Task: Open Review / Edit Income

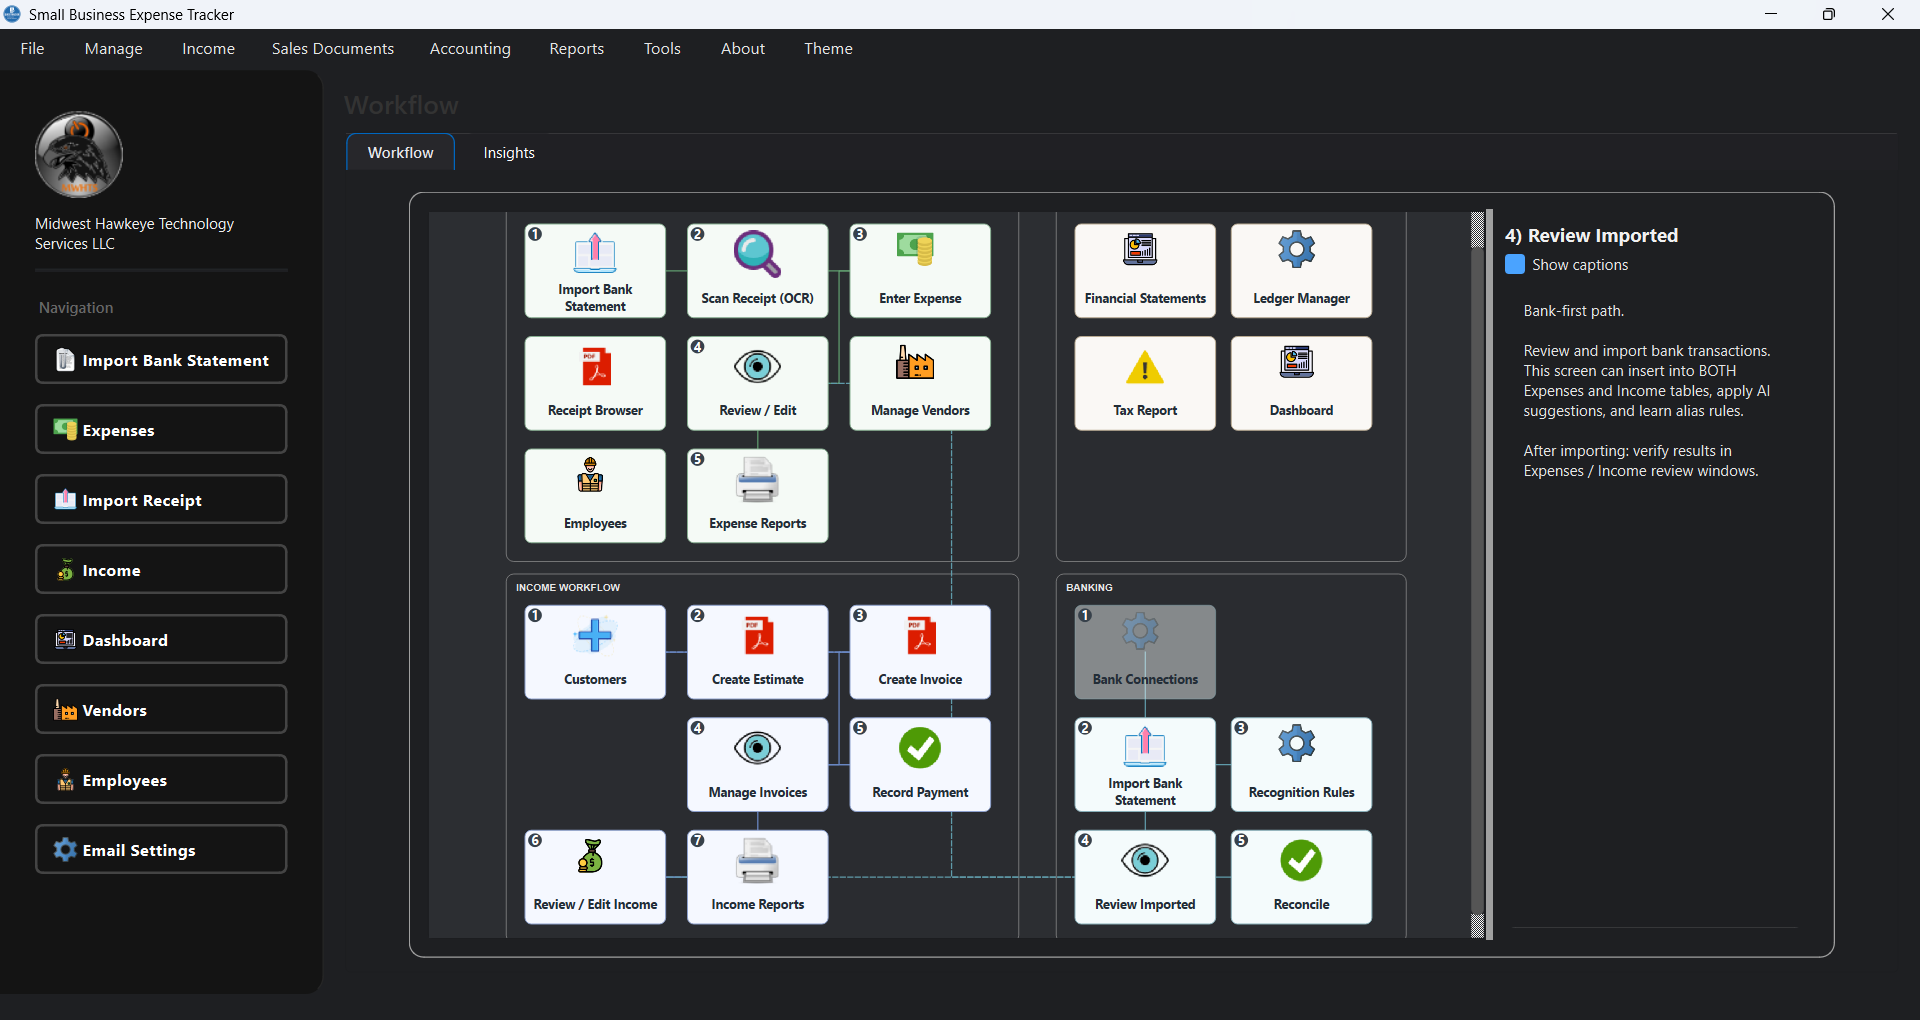Action: click(594, 876)
